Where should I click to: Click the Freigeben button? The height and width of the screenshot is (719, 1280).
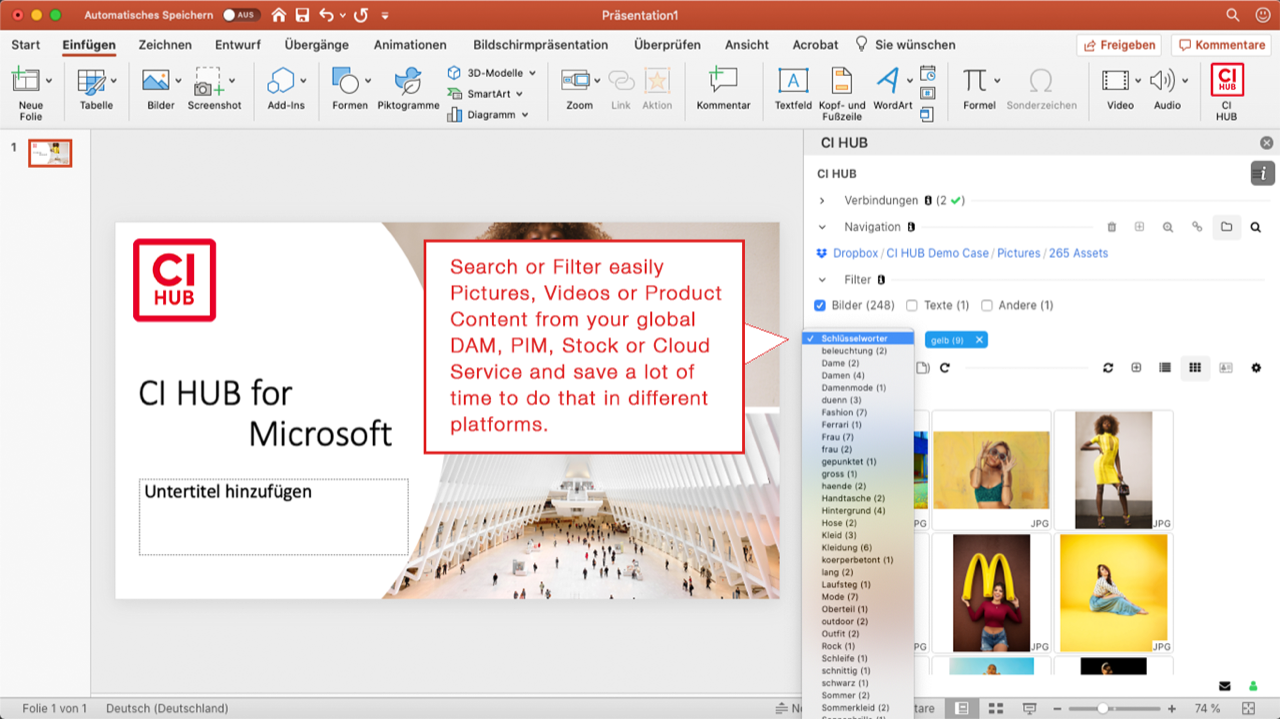pyautogui.click(x=1119, y=45)
